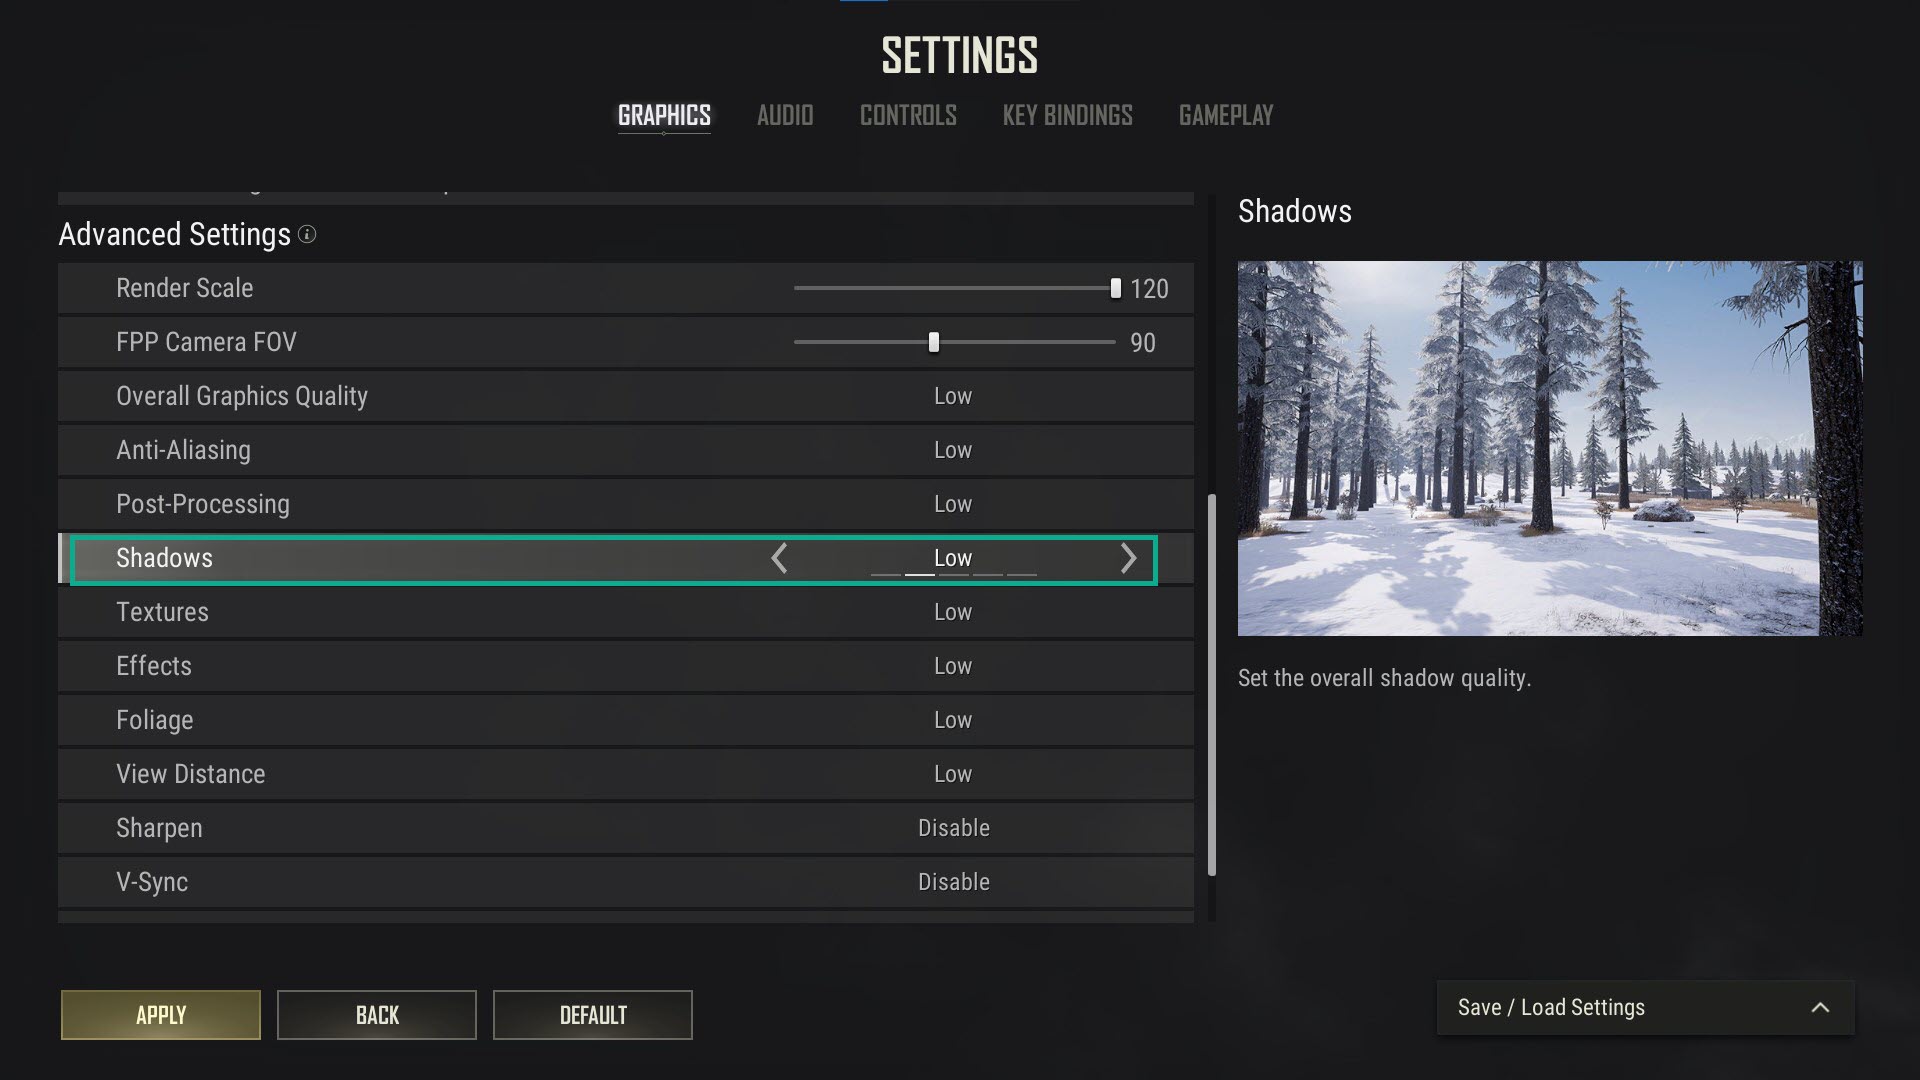Click the Apply button
1920x1080 pixels.
point(161,1015)
